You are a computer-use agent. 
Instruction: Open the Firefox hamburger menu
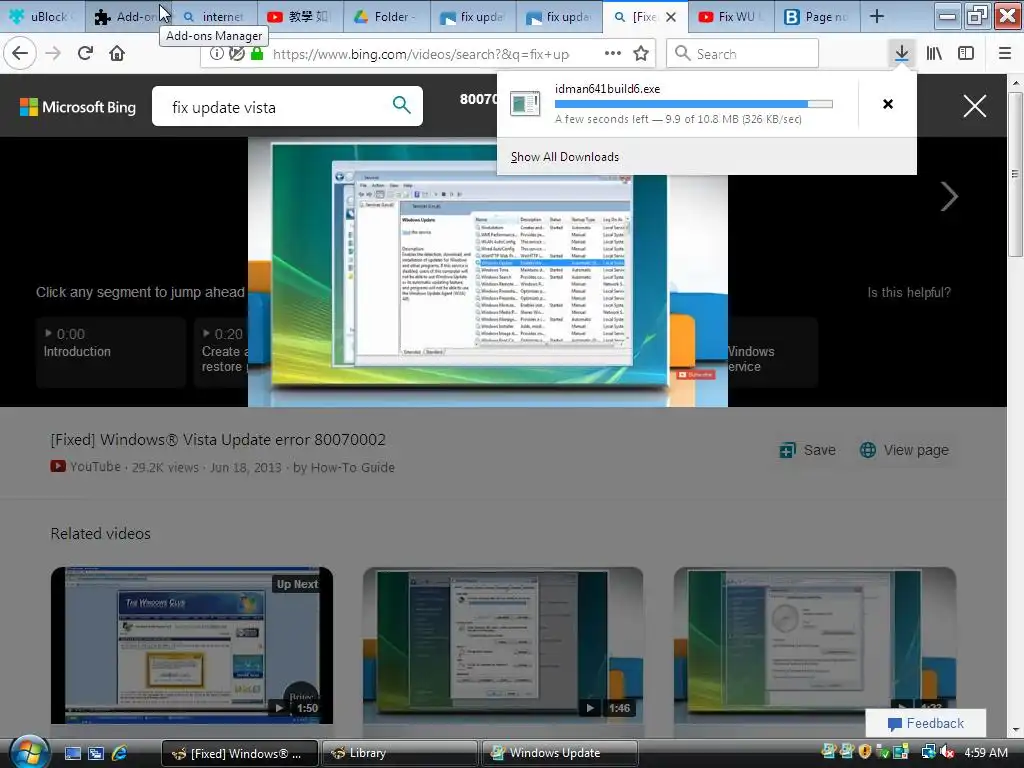(x=1004, y=54)
